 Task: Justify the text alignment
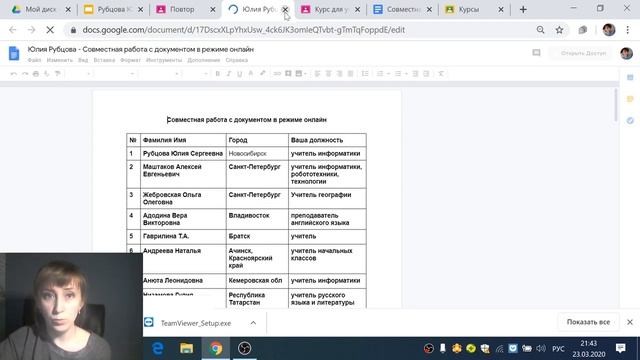pos(350,74)
